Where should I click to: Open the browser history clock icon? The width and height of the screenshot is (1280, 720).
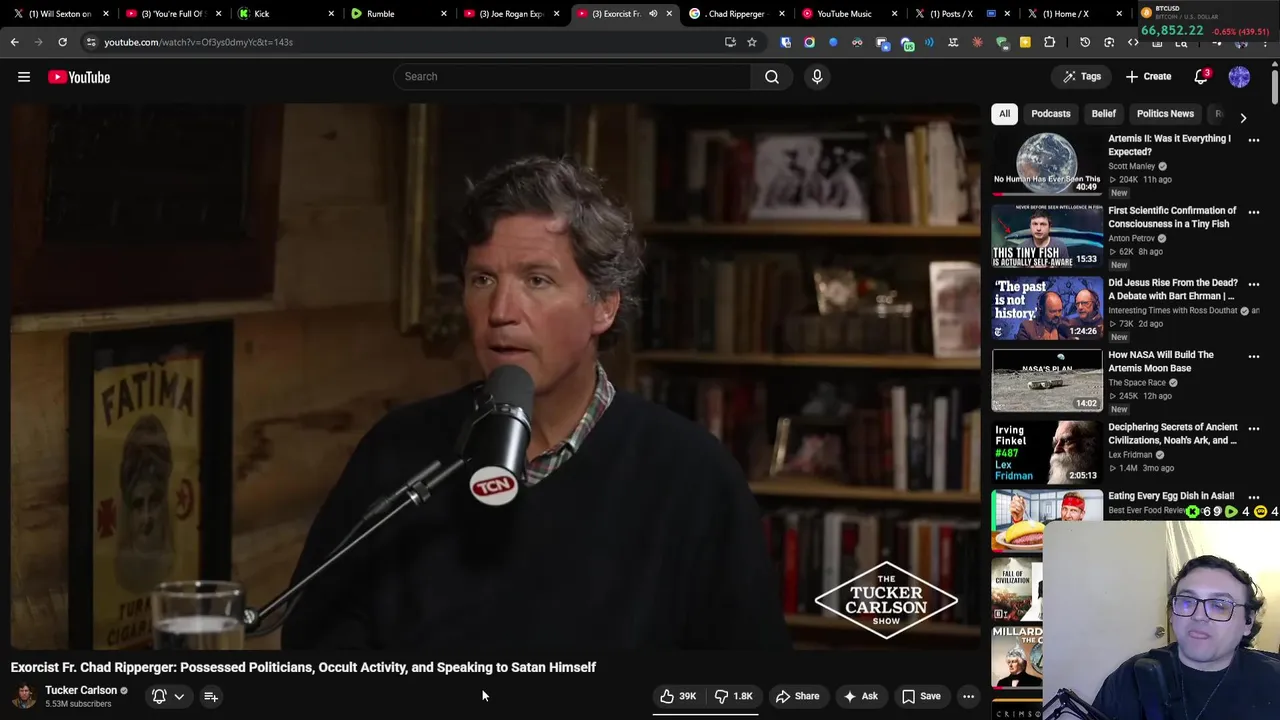tap(1085, 42)
